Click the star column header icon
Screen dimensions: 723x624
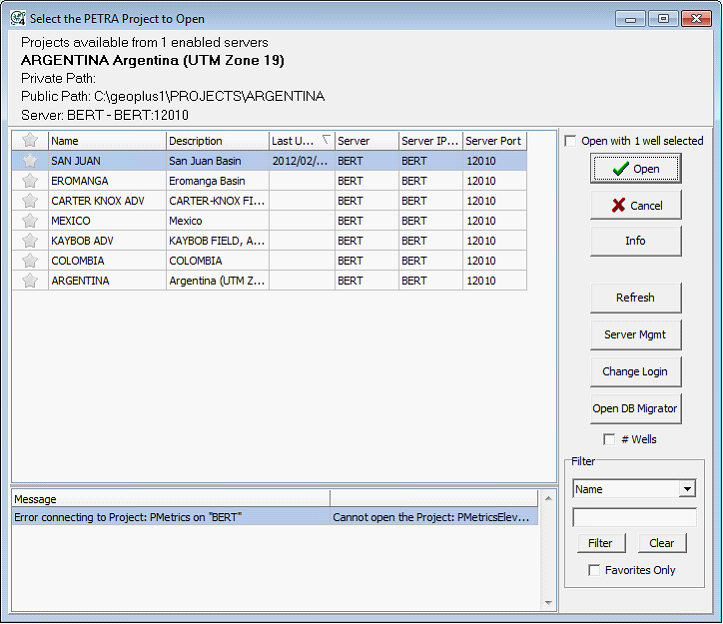(30, 141)
